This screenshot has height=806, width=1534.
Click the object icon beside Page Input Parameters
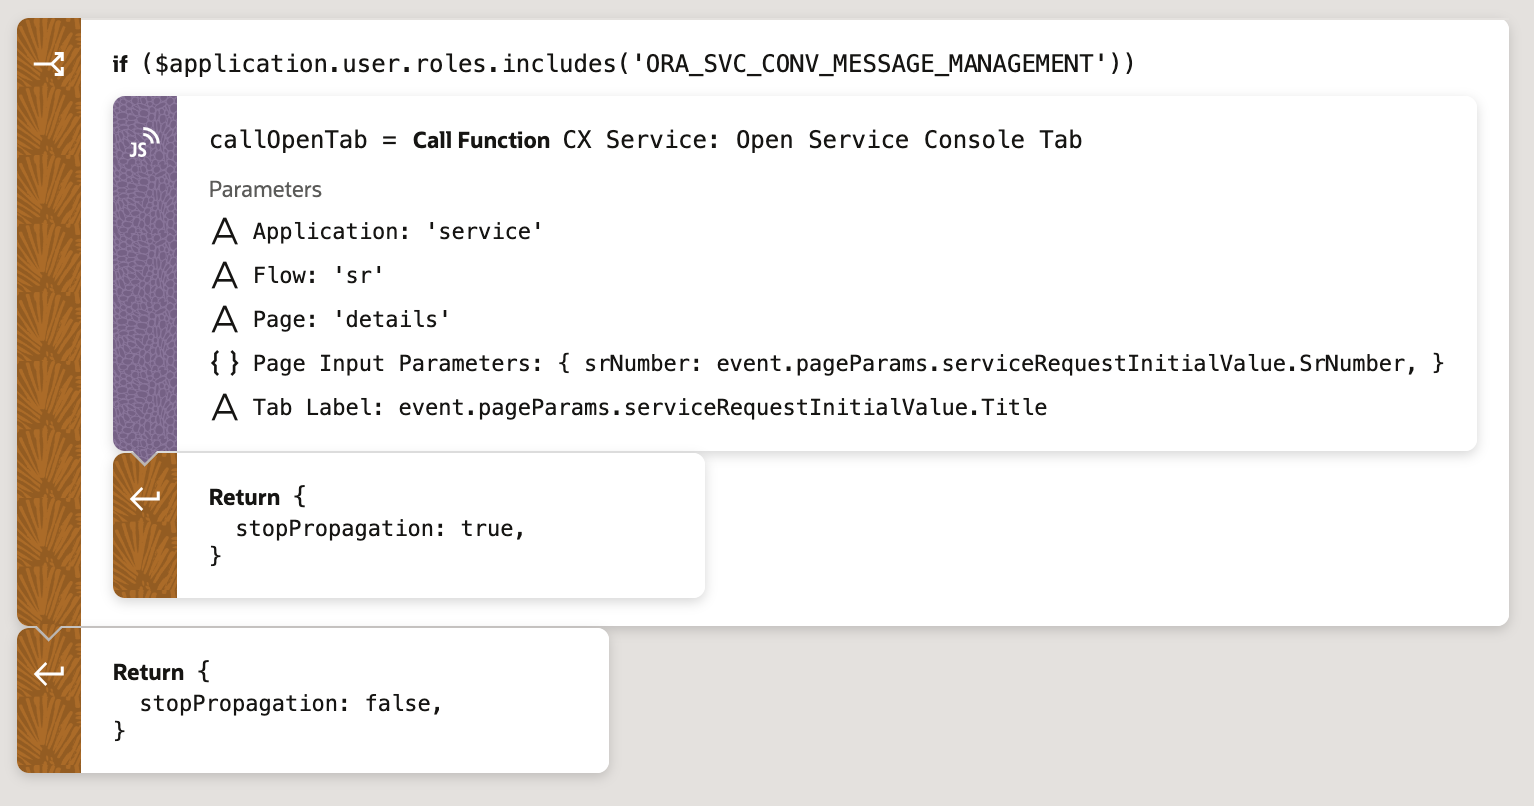pyautogui.click(x=225, y=362)
